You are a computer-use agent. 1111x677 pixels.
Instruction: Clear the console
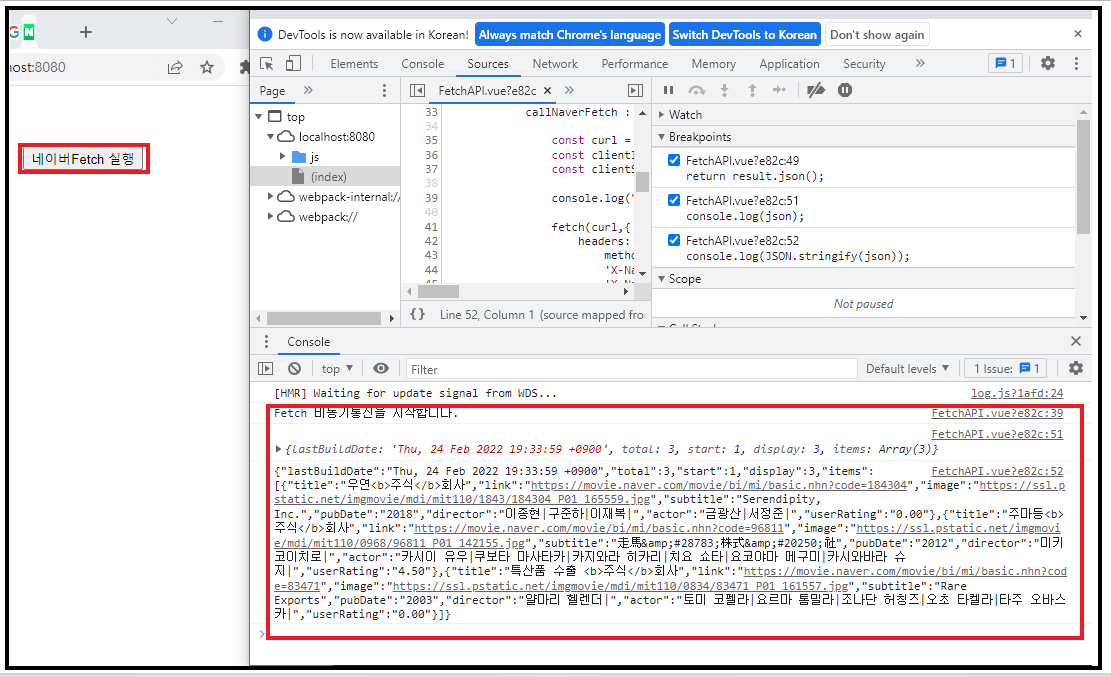click(x=294, y=369)
